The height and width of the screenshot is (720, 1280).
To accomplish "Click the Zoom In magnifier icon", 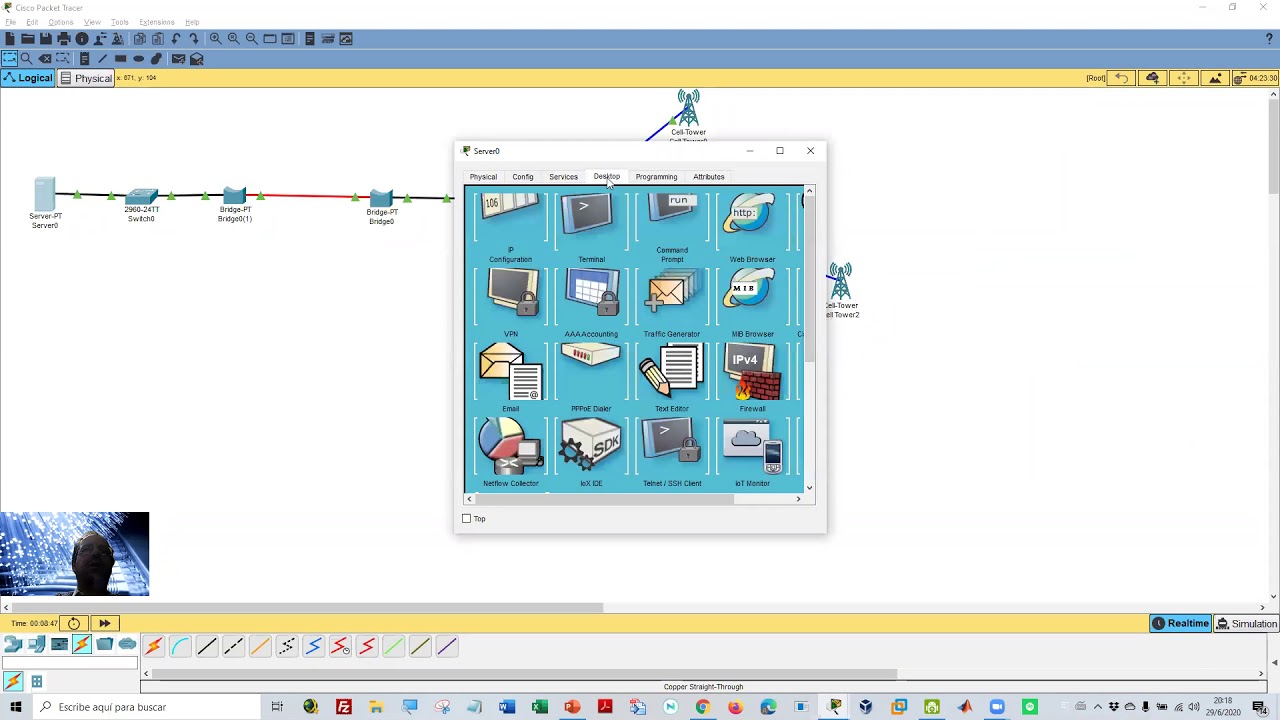I will 215,39.
